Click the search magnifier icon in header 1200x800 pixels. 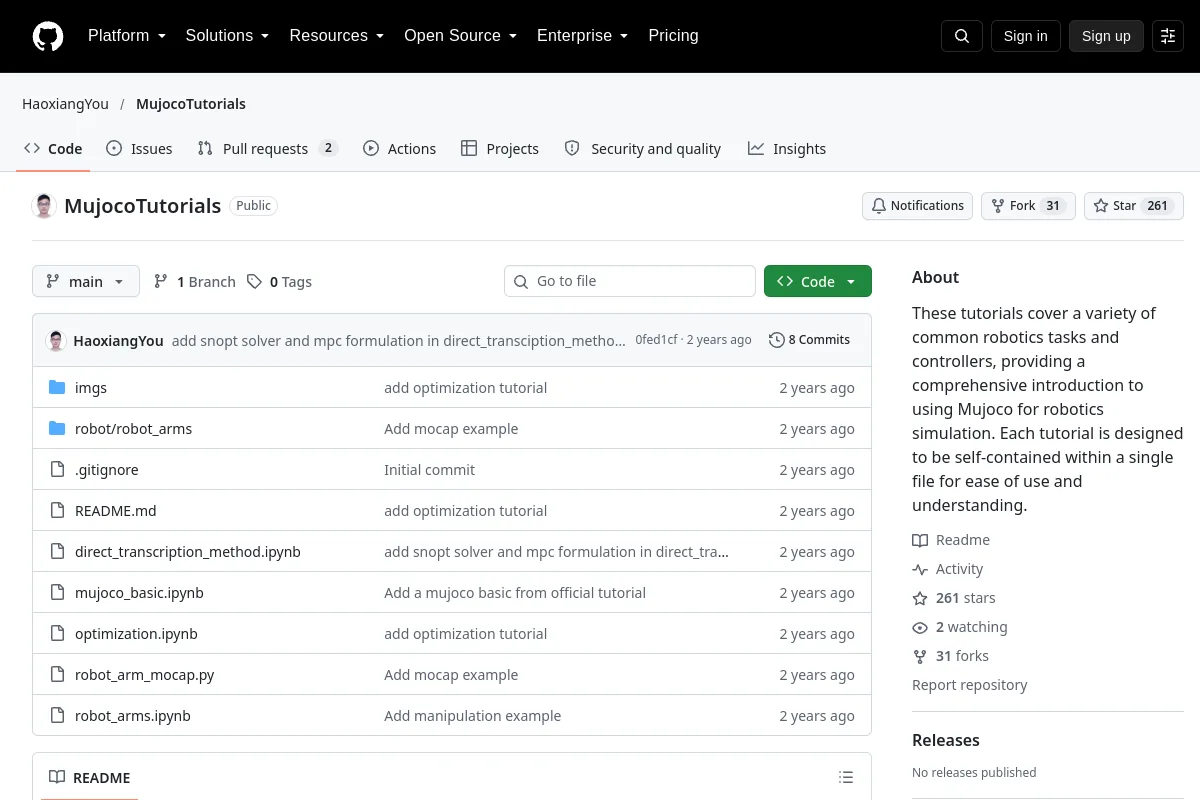click(962, 36)
